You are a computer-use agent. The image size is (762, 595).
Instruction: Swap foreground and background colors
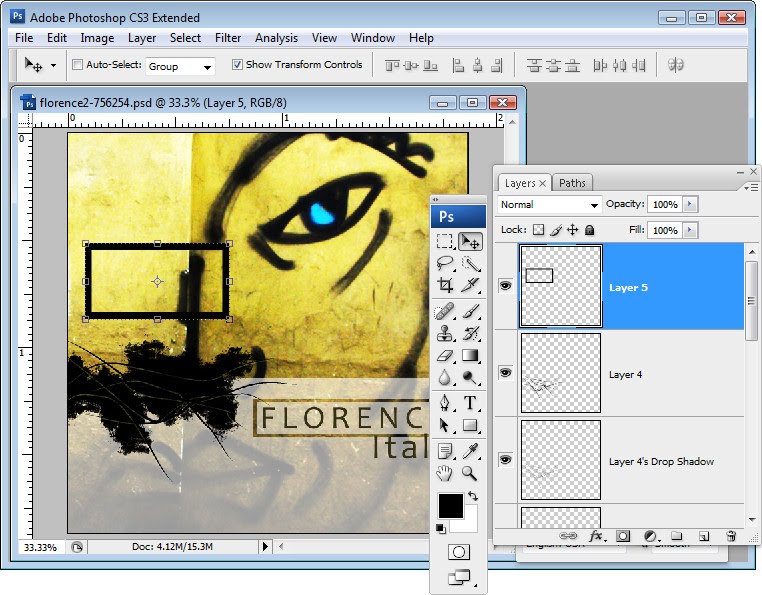[473, 496]
